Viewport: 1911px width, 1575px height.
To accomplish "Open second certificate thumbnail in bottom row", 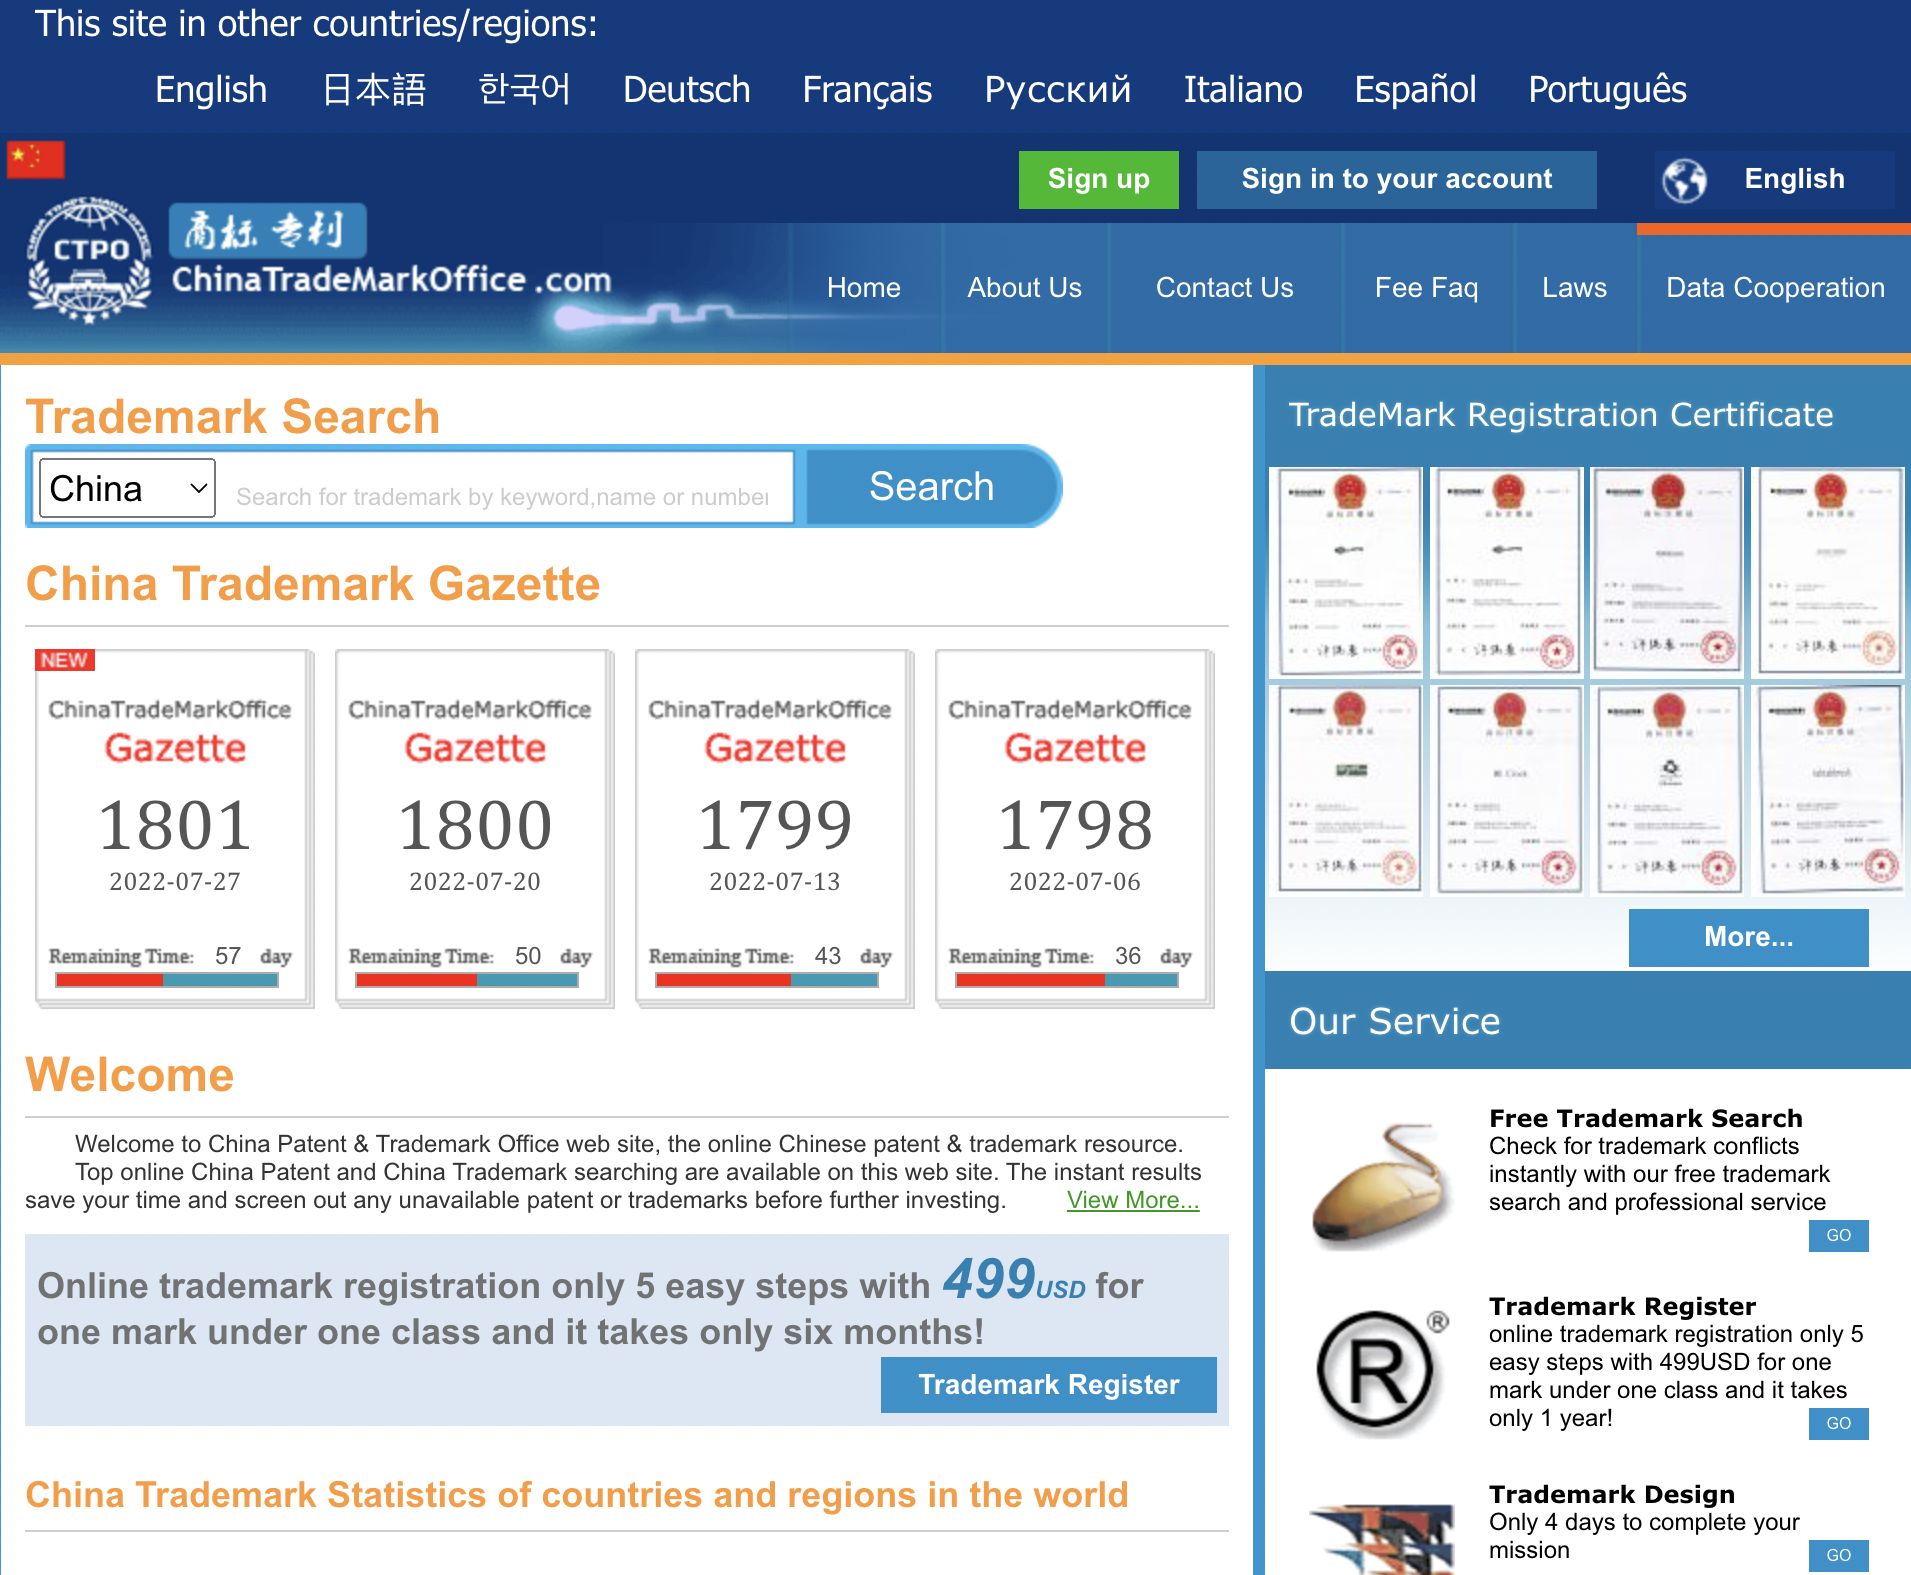I will point(1507,790).
